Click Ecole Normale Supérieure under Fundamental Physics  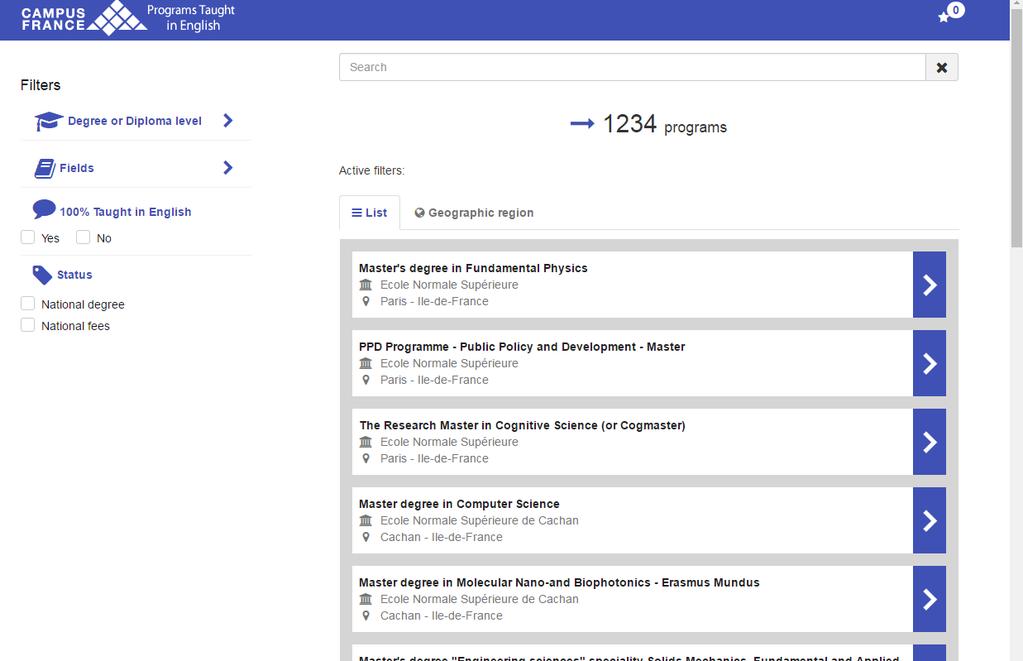[449, 284]
